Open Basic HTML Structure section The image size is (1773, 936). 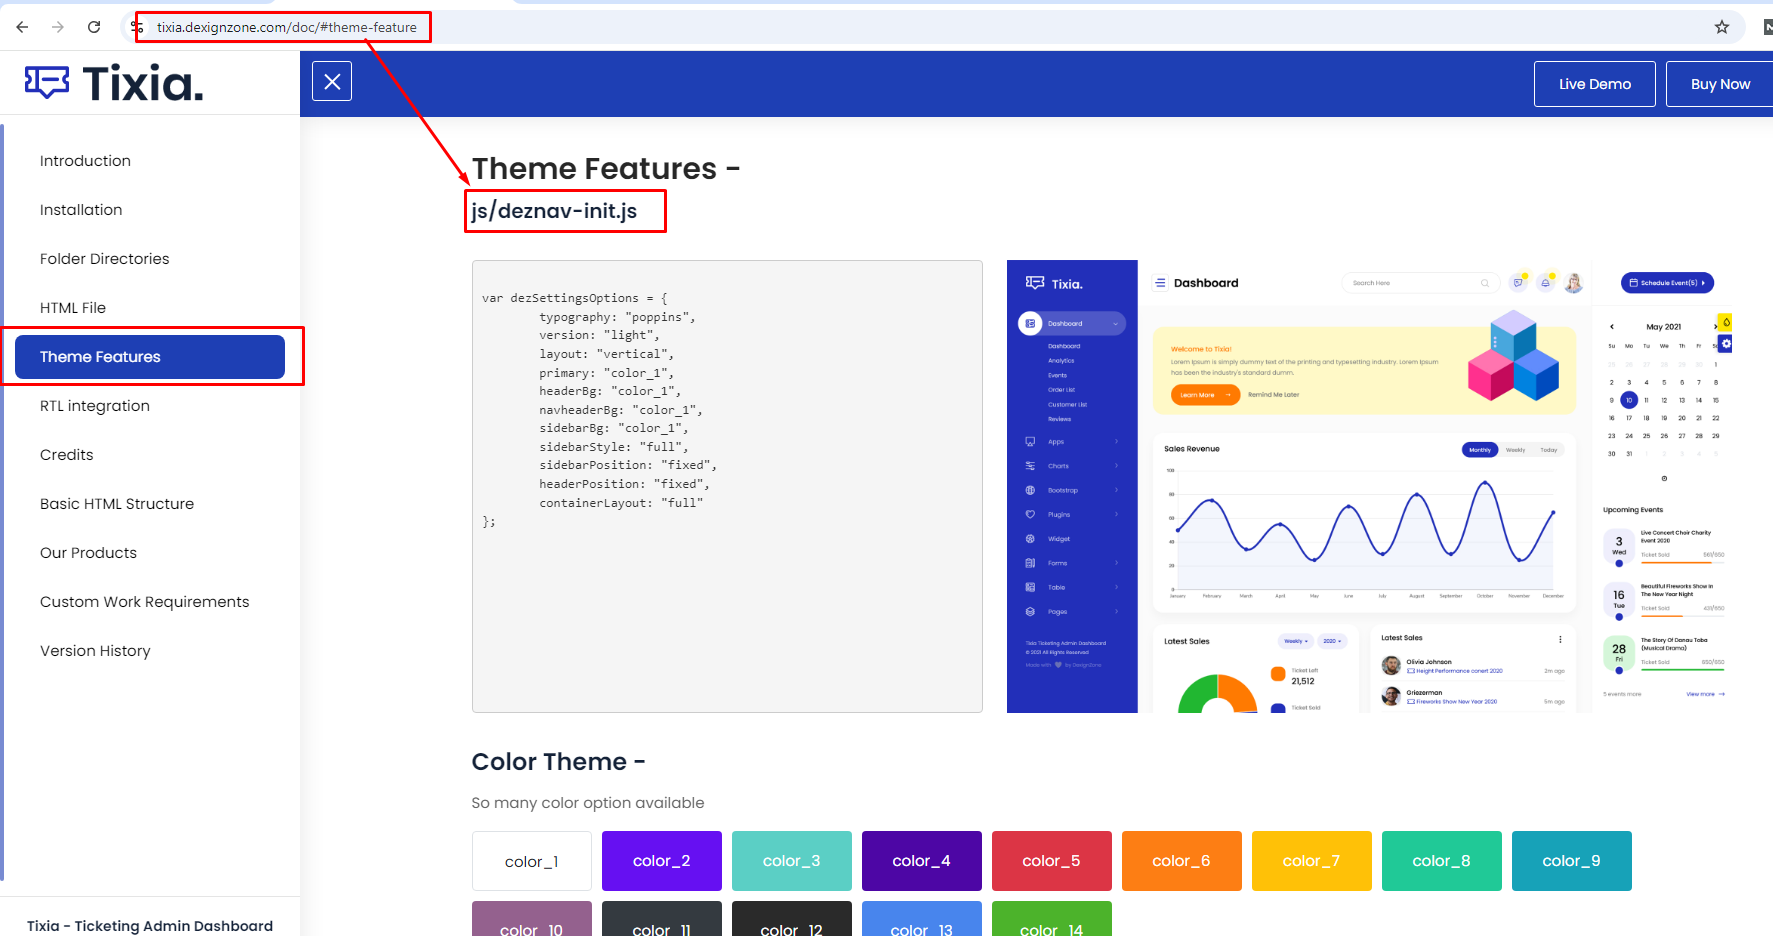coord(117,504)
